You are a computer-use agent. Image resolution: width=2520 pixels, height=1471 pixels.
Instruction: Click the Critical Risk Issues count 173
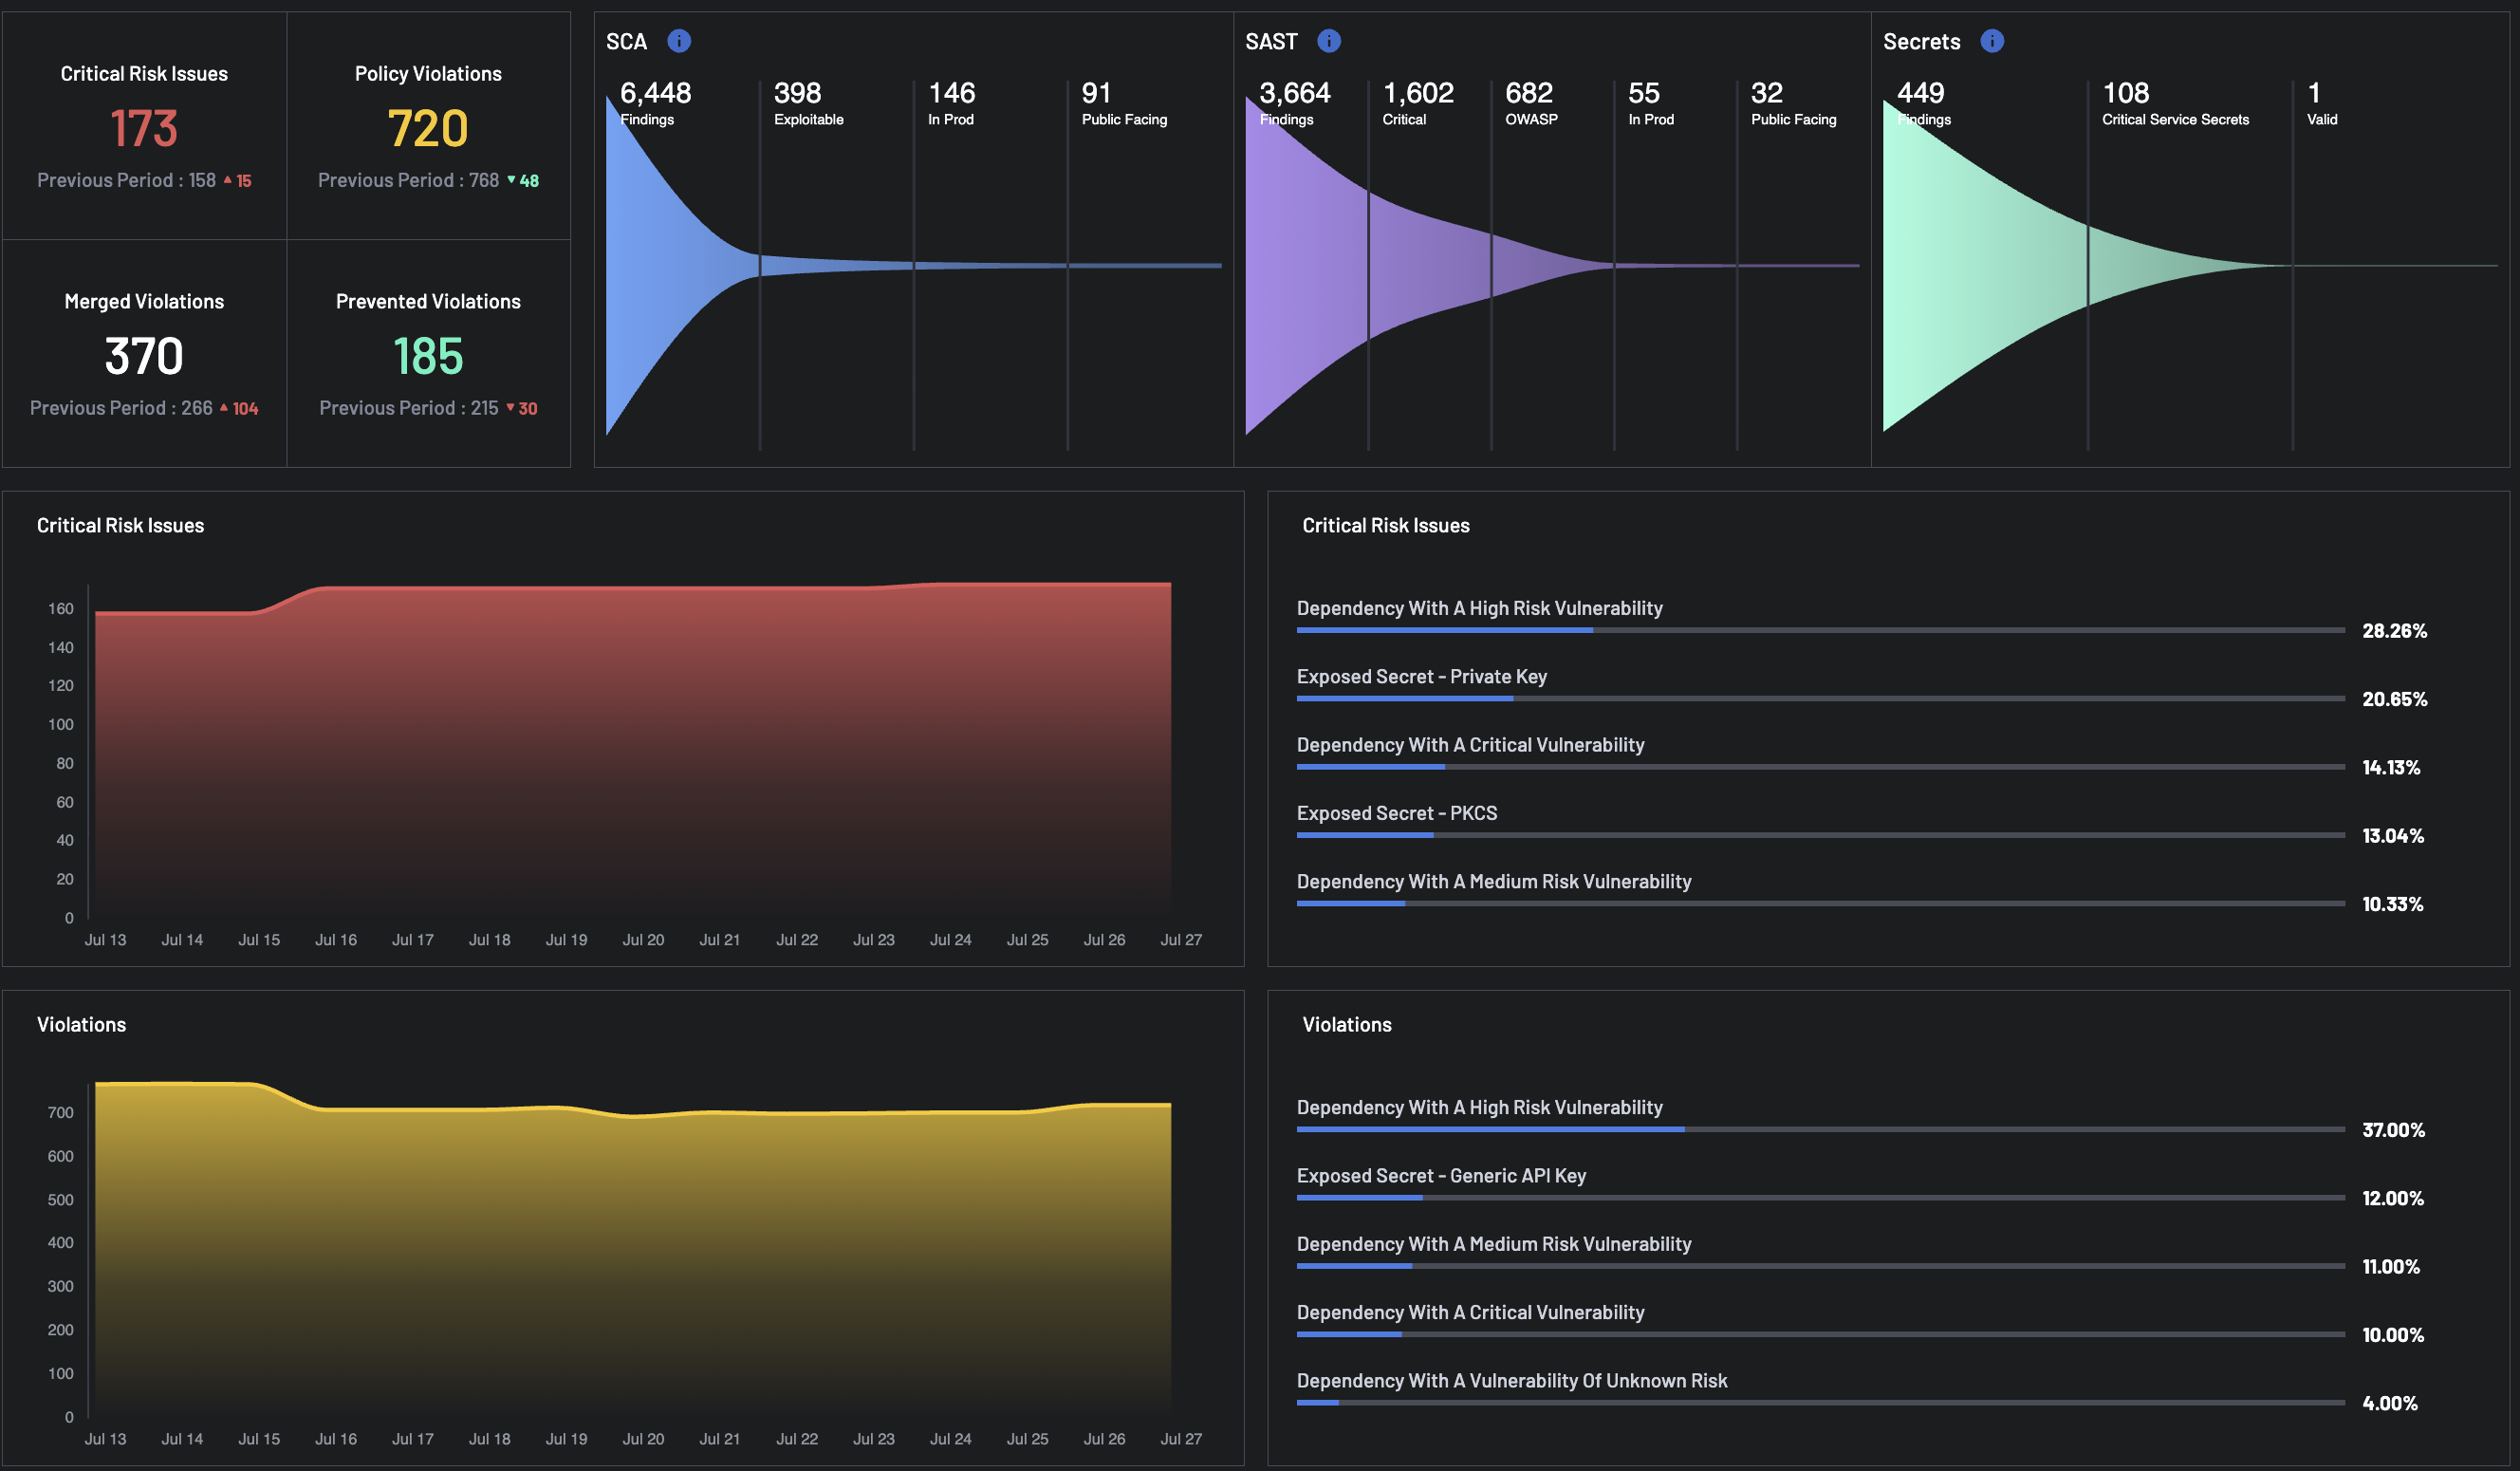[144, 129]
